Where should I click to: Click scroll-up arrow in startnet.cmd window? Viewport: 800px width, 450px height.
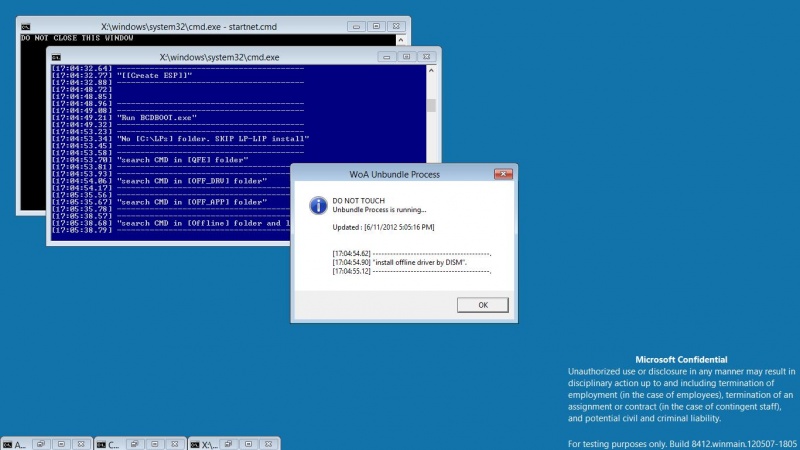[401, 40]
